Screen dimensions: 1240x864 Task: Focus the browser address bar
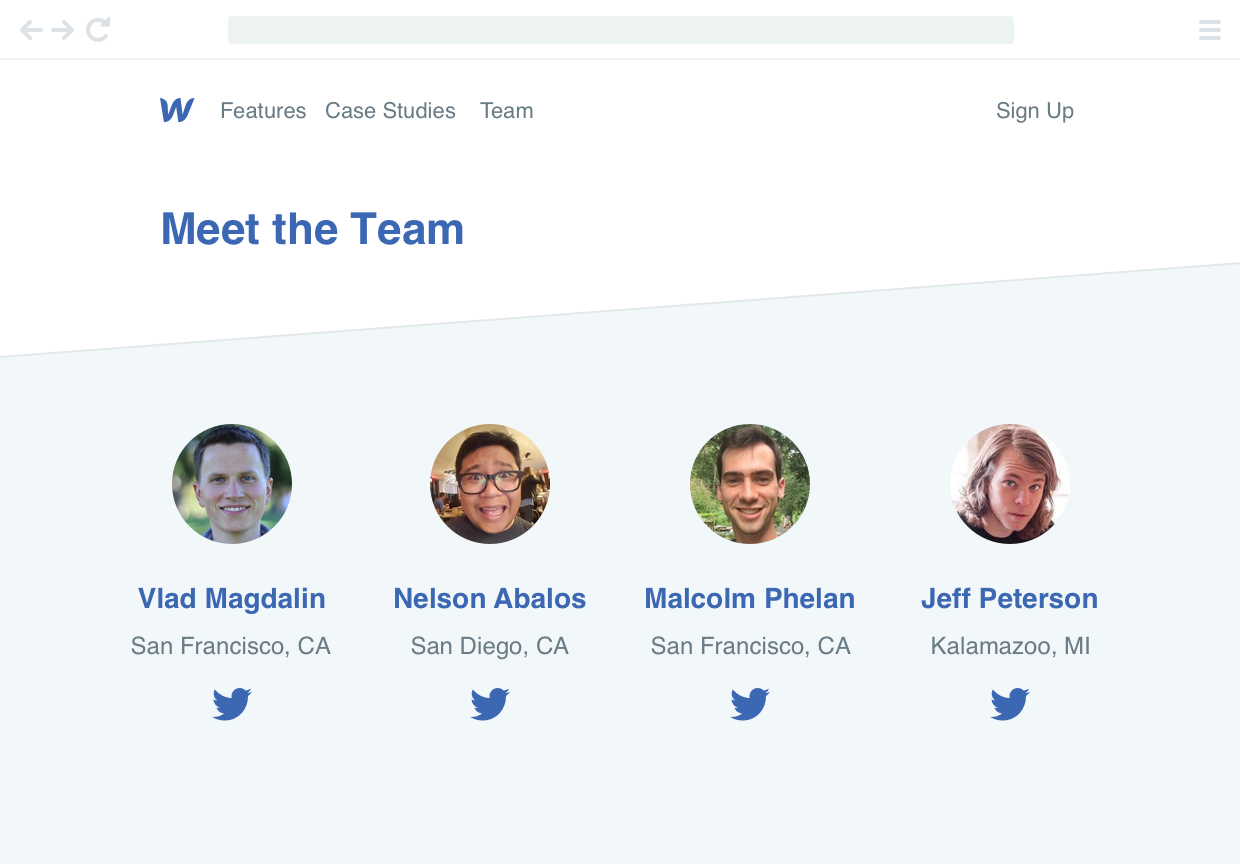pyautogui.click(x=620, y=30)
